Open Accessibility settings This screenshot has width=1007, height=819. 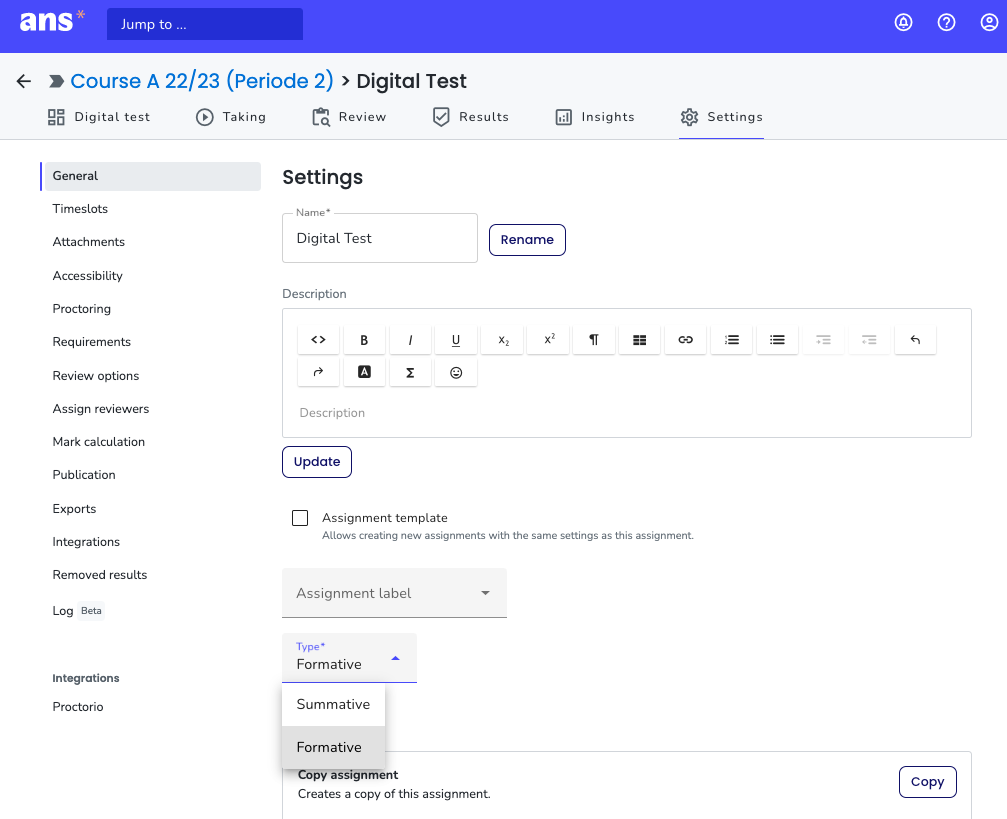pyautogui.click(x=87, y=276)
